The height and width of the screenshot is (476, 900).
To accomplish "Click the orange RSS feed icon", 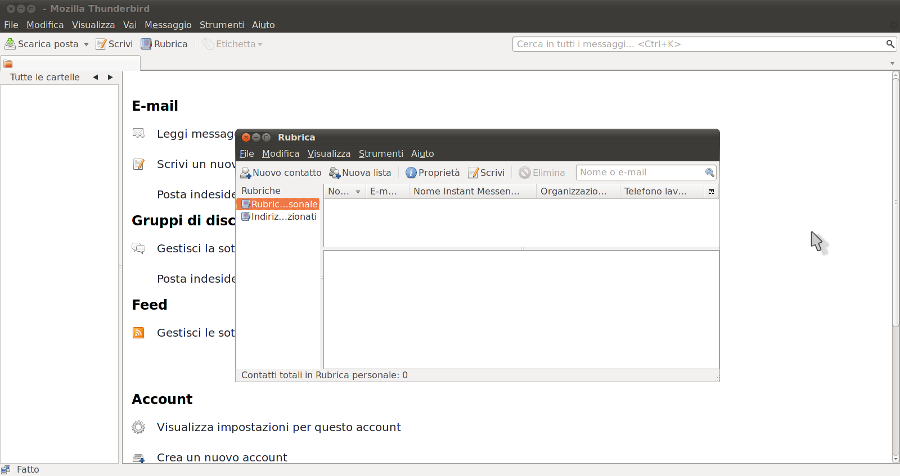I will coord(138,332).
